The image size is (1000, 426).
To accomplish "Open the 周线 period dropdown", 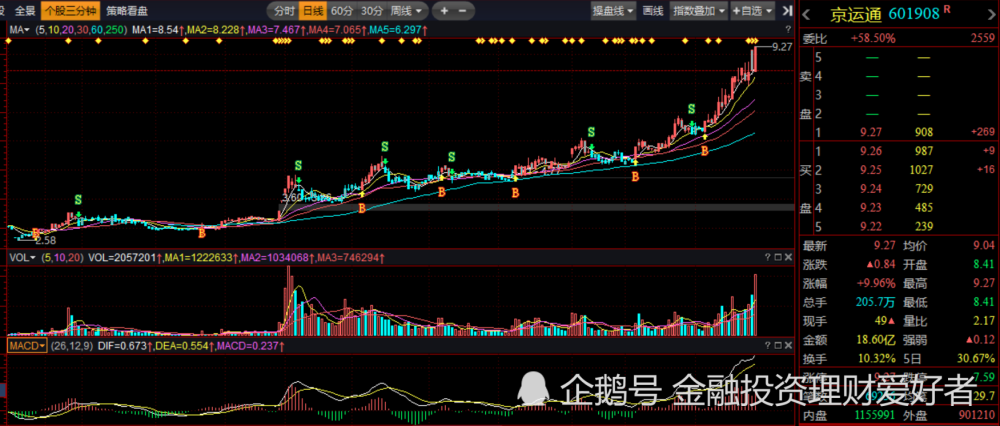I will 407,11.
